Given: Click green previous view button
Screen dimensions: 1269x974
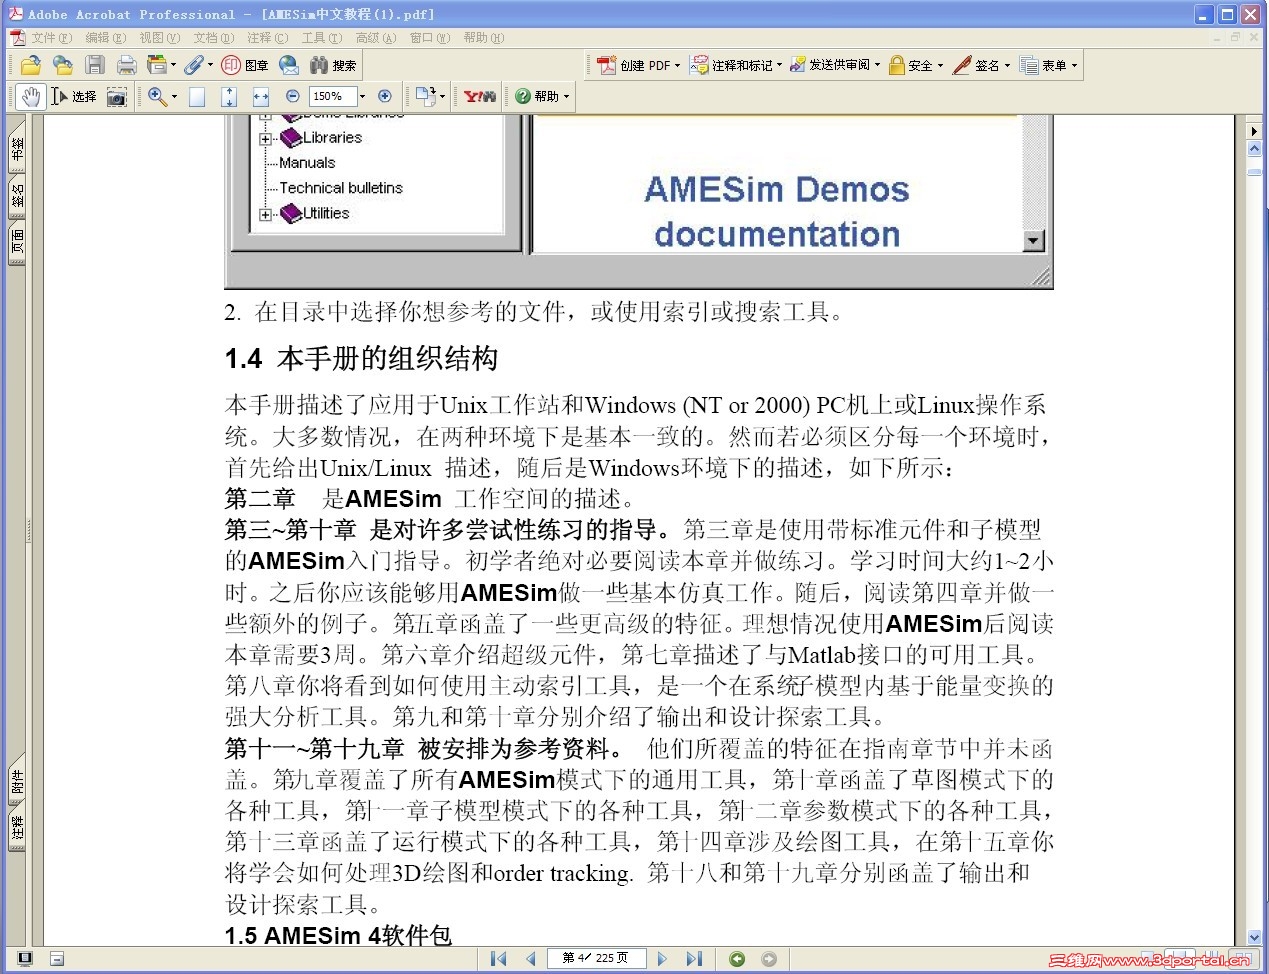Looking at the screenshot, I should [737, 958].
